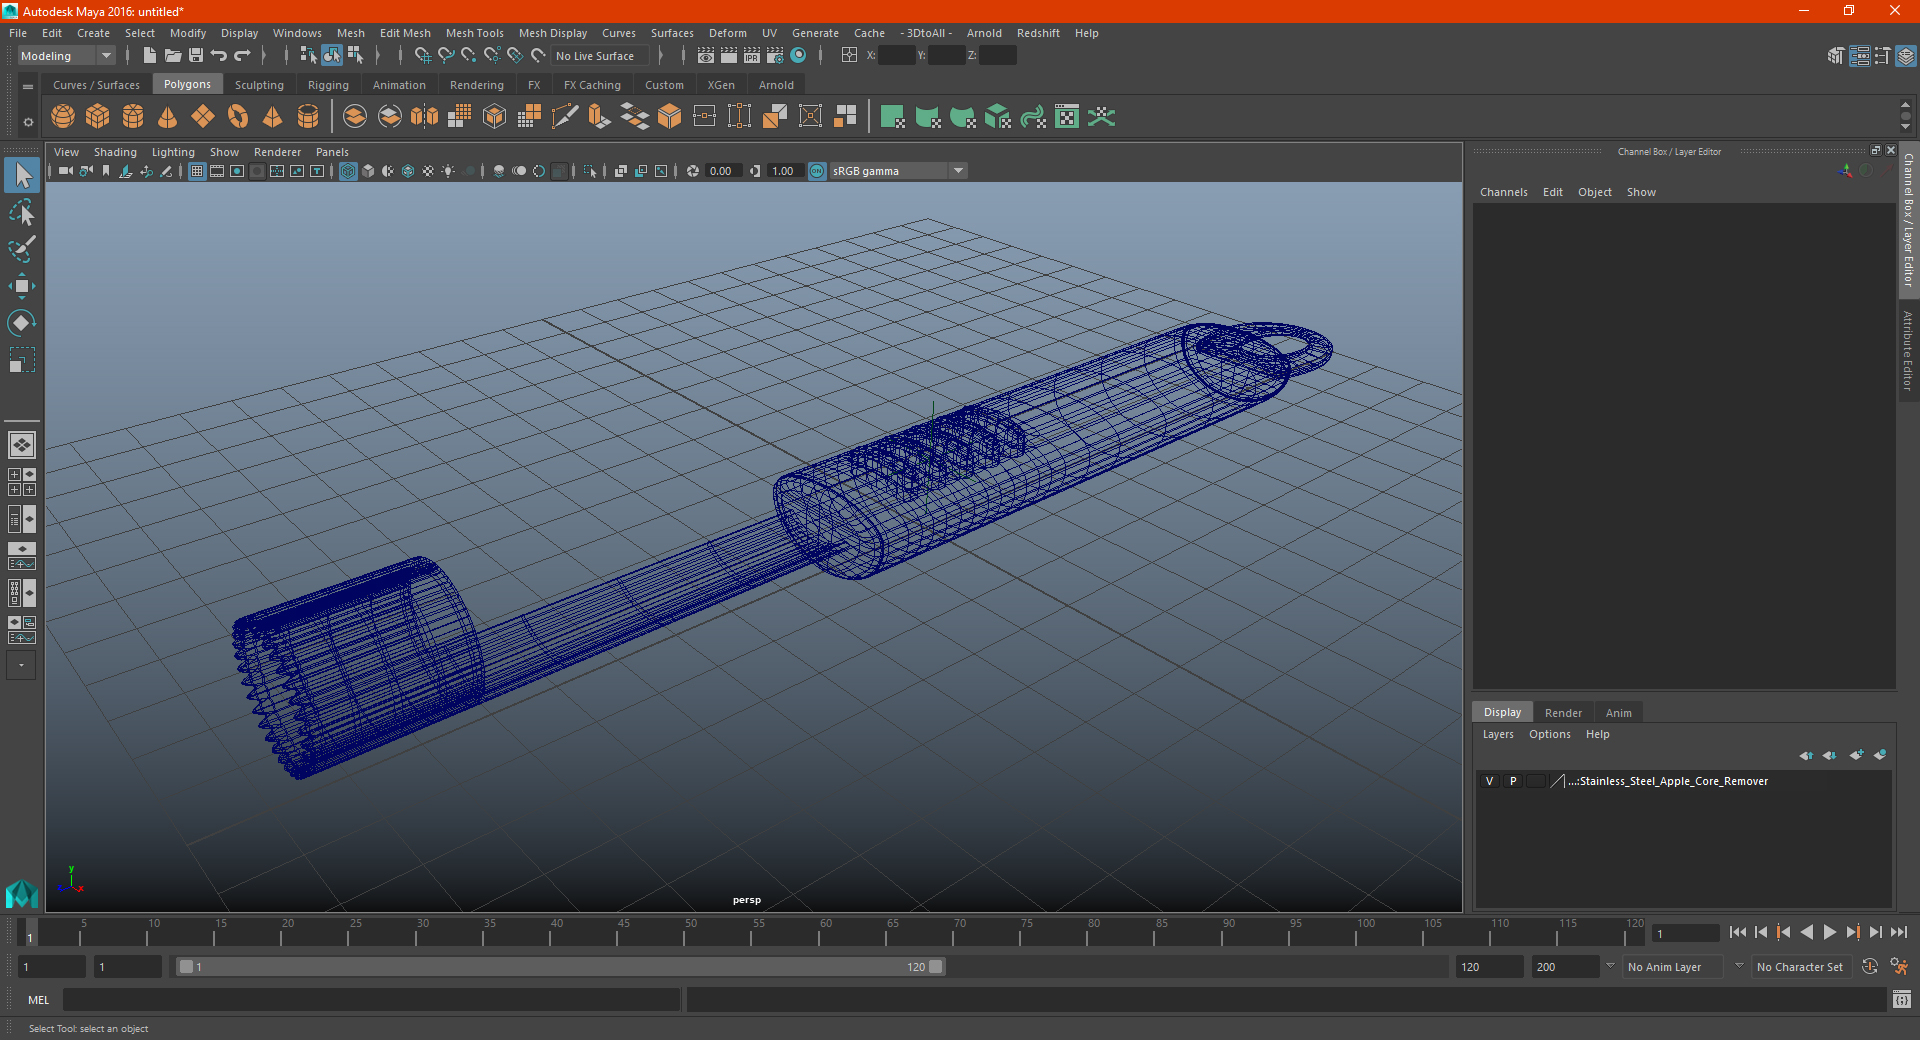
Task: Open the Shading panel menu
Action: [115, 152]
